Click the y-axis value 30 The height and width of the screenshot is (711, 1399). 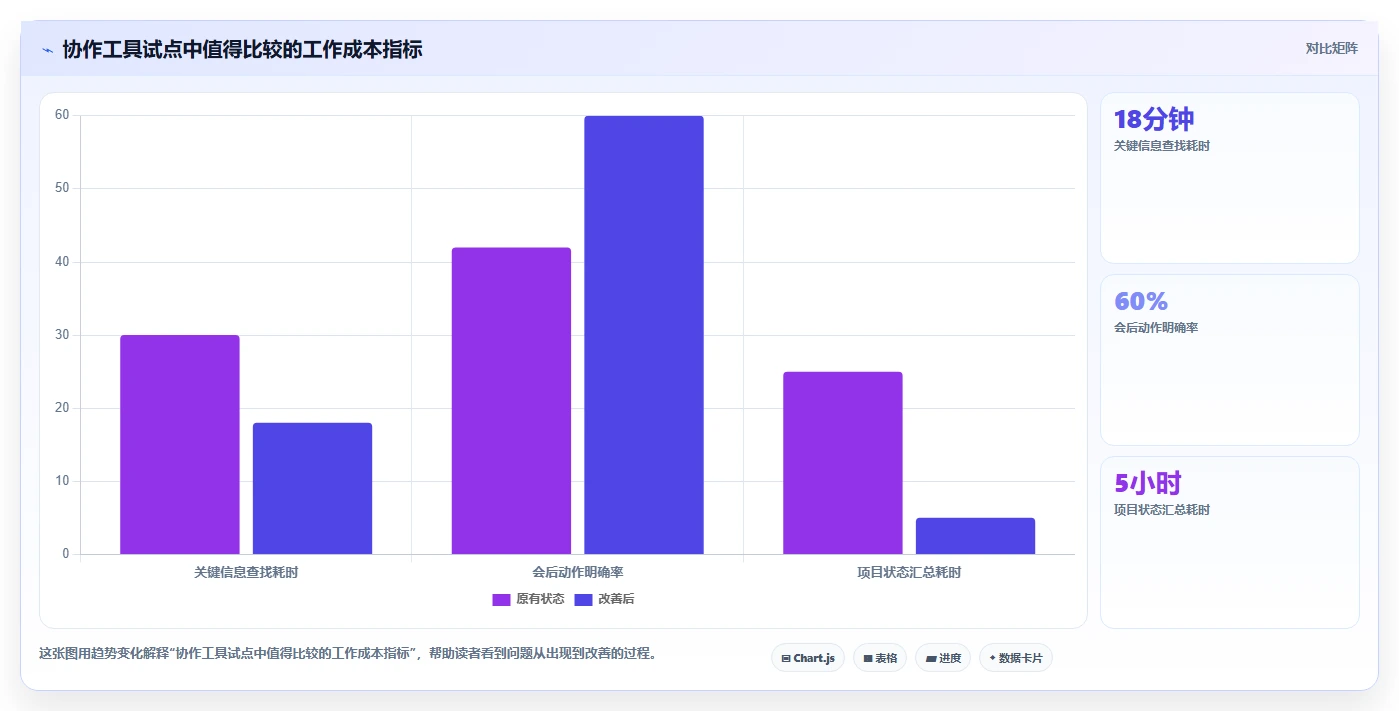[x=62, y=335]
